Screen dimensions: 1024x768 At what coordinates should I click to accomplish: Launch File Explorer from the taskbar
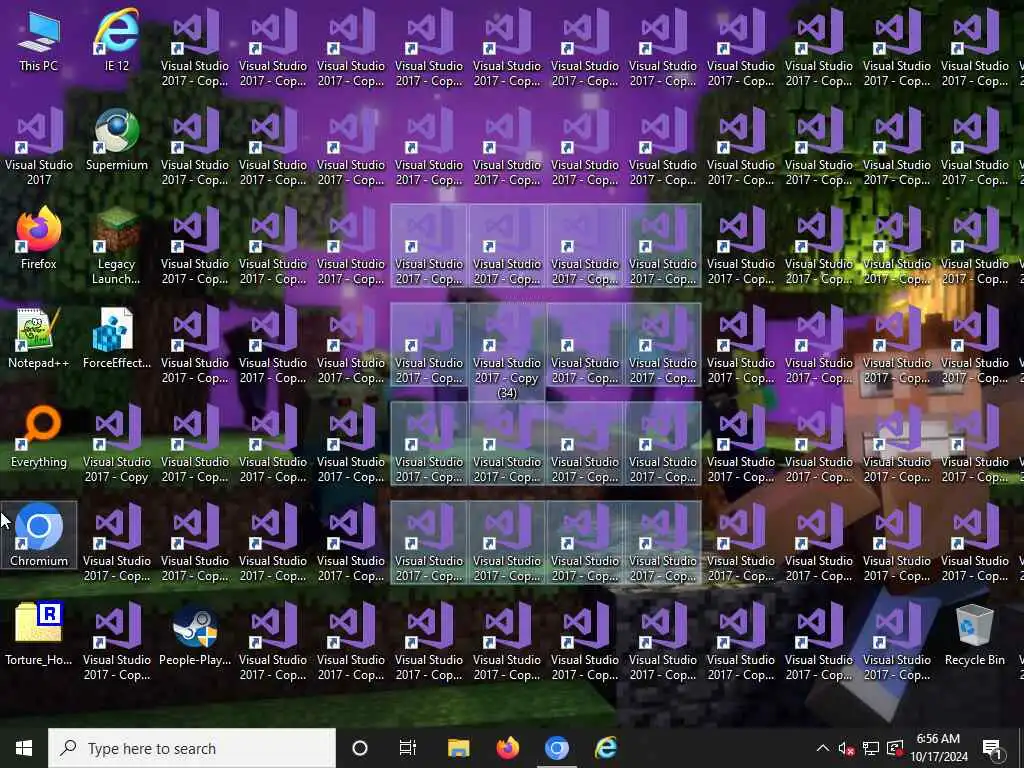(x=458, y=748)
